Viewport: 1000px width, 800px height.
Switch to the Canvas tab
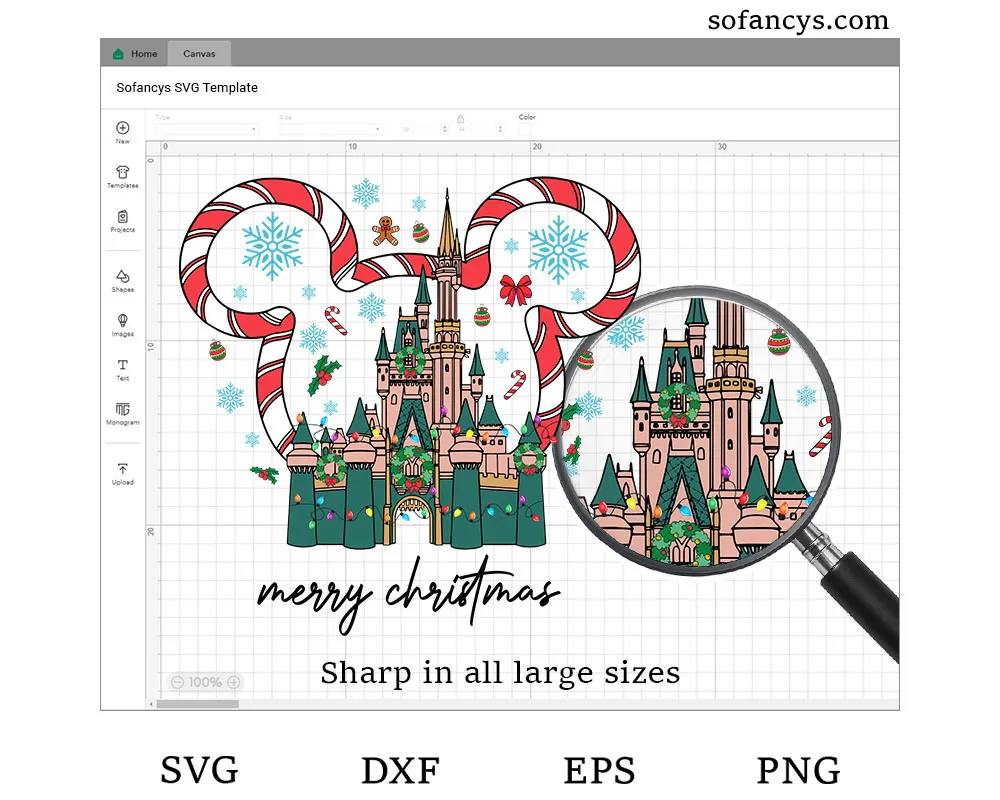click(x=199, y=54)
